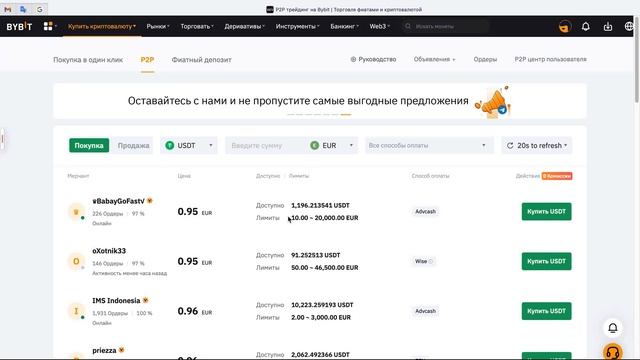Open the 20s to refresh dropdown
640x360 pixels.
click(x=537, y=145)
